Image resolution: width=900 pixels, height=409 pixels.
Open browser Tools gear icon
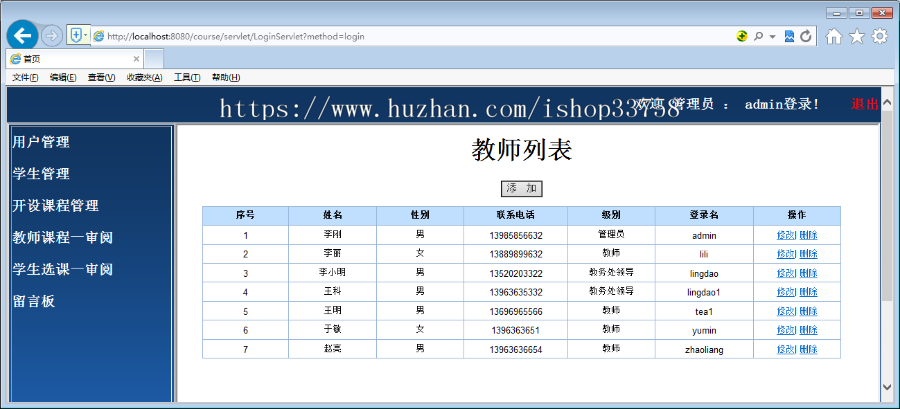point(880,37)
